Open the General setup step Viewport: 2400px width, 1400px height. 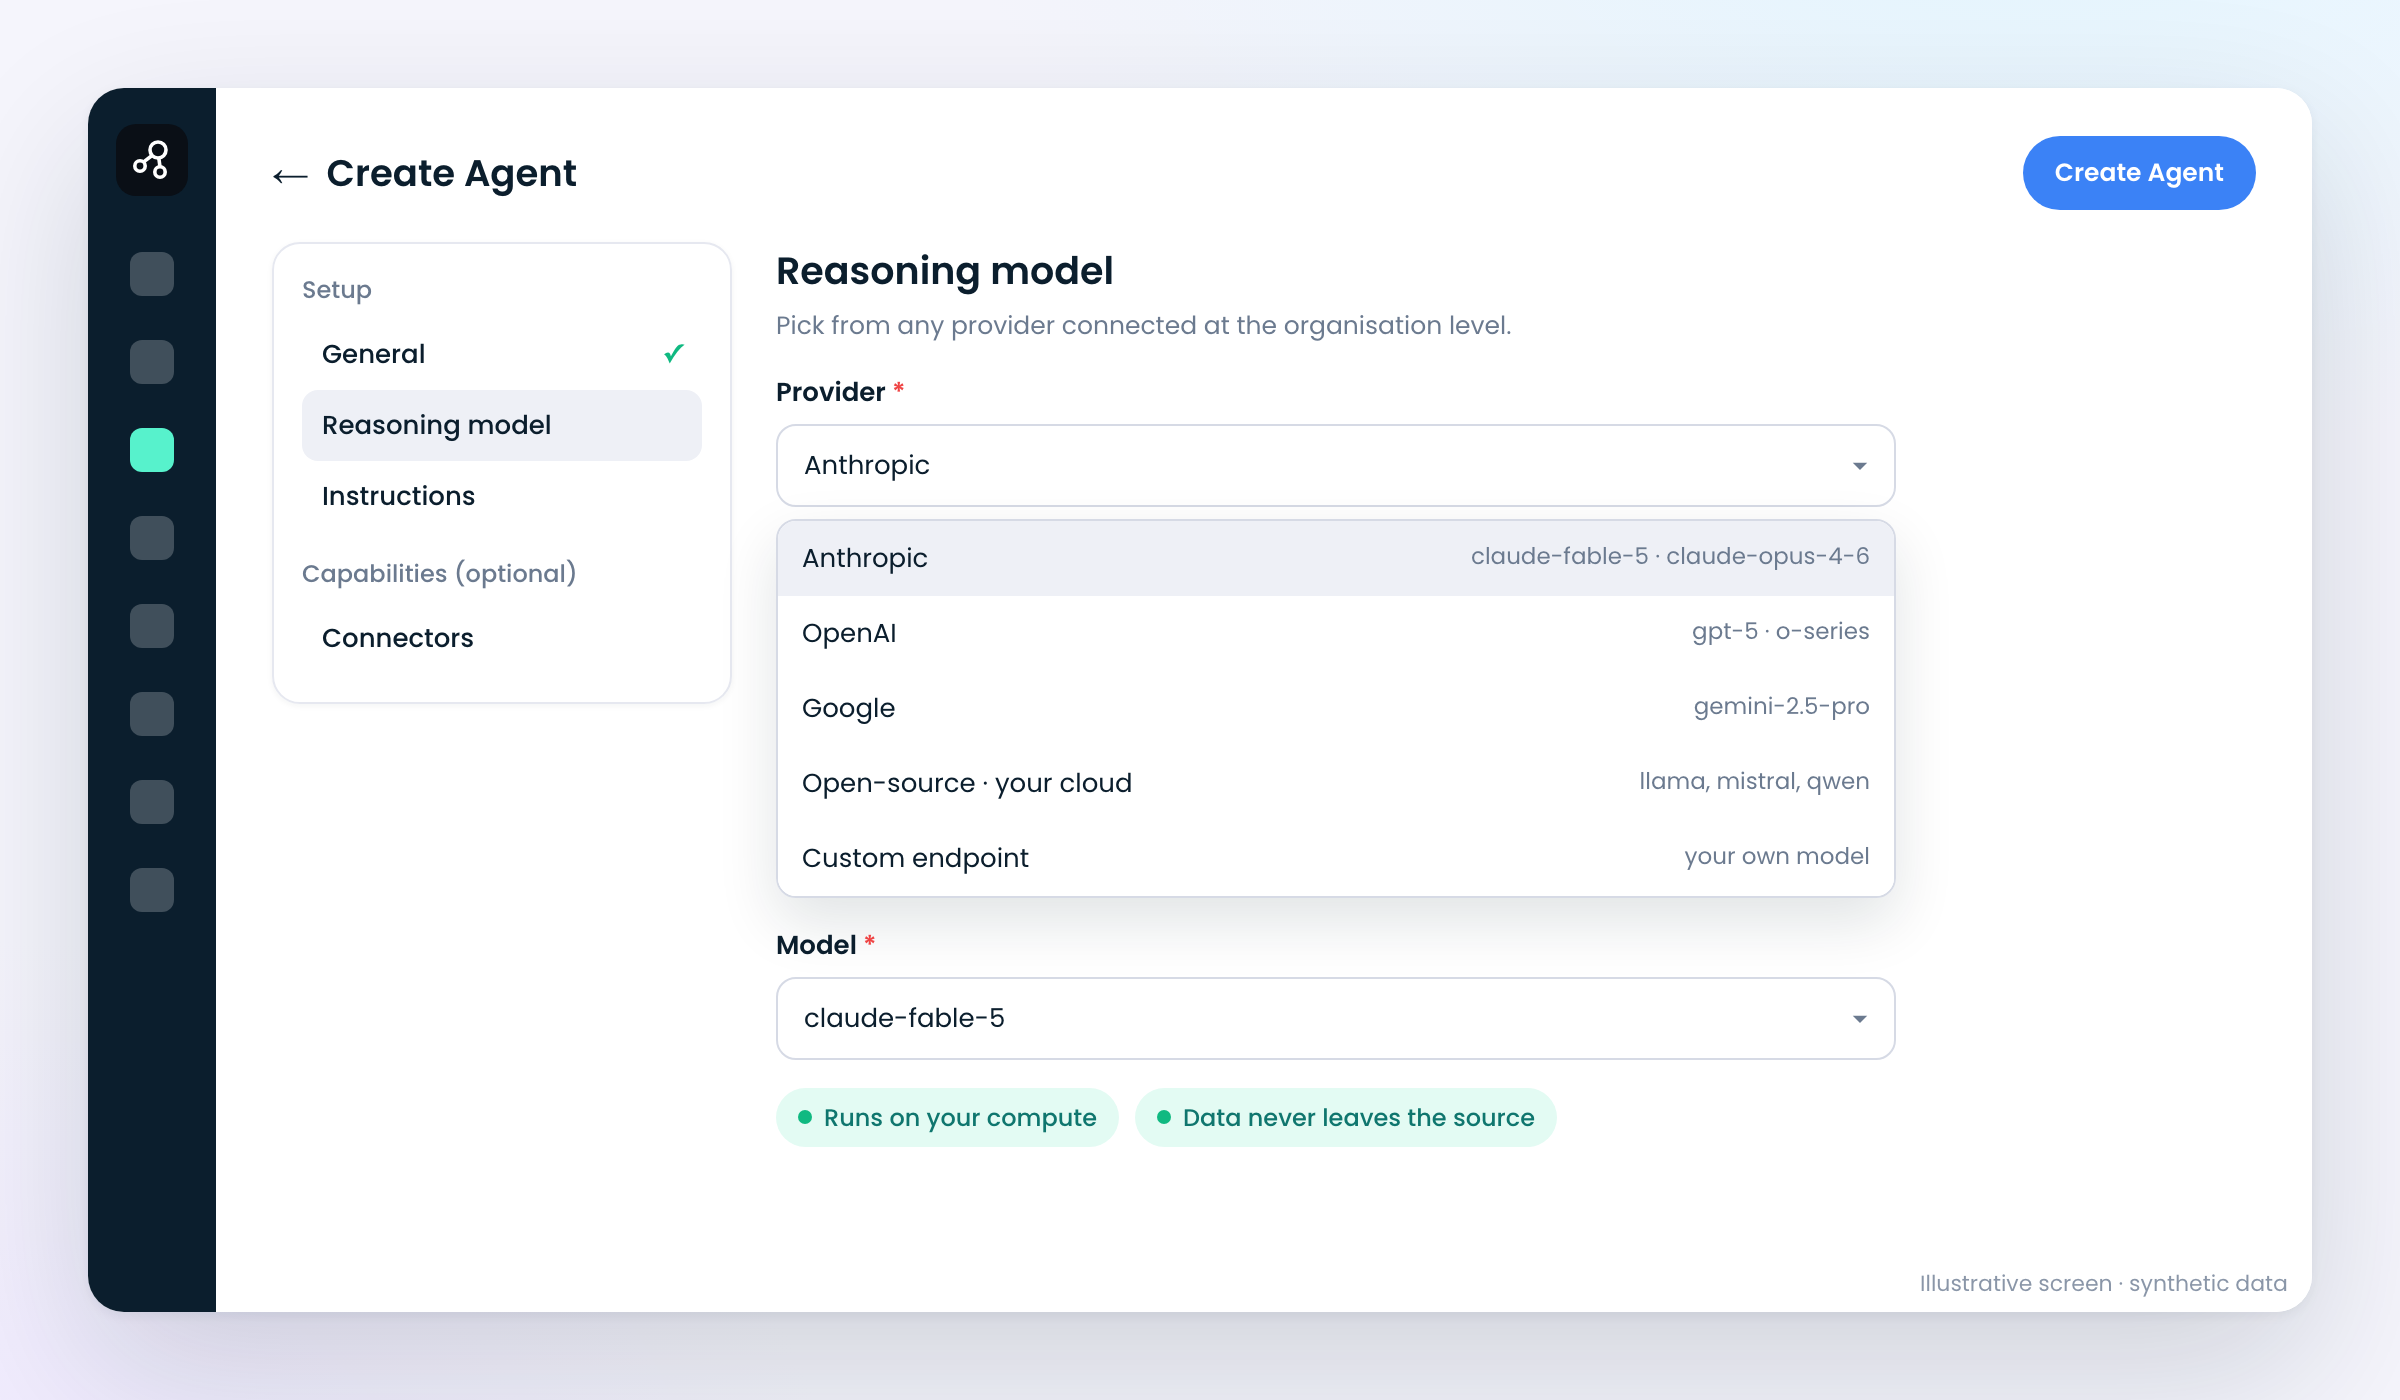pyautogui.click(x=502, y=354)
